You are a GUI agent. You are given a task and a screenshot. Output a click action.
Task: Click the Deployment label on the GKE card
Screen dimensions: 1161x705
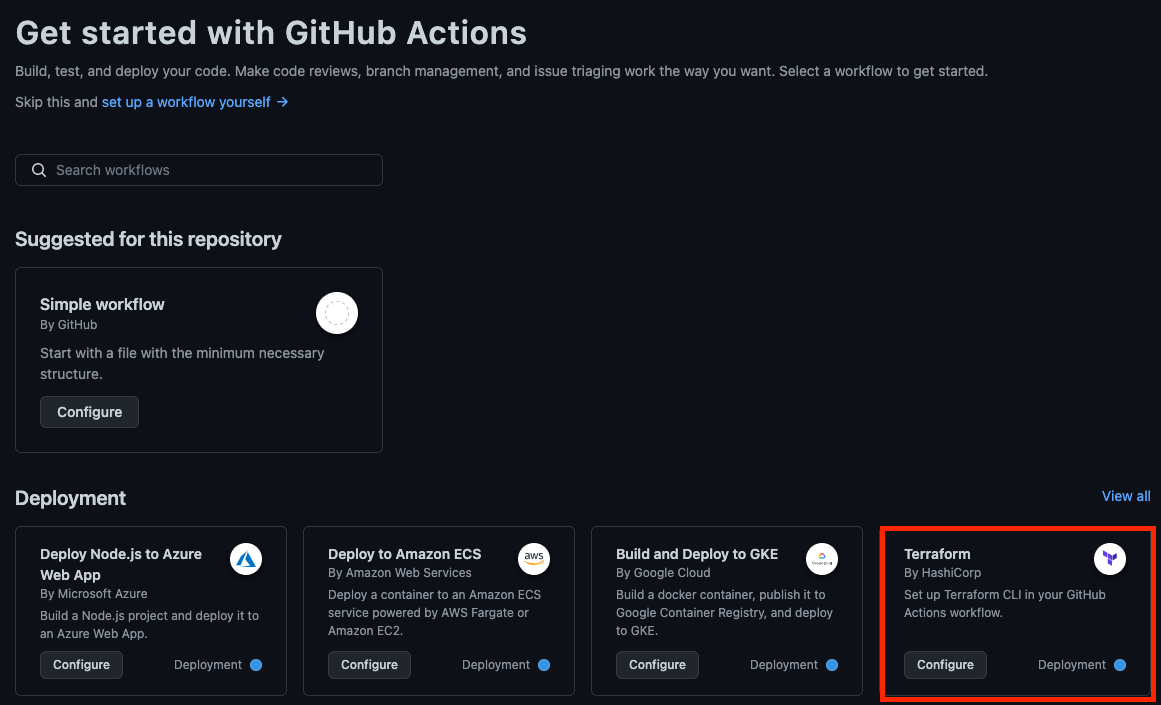click(785, 664)
